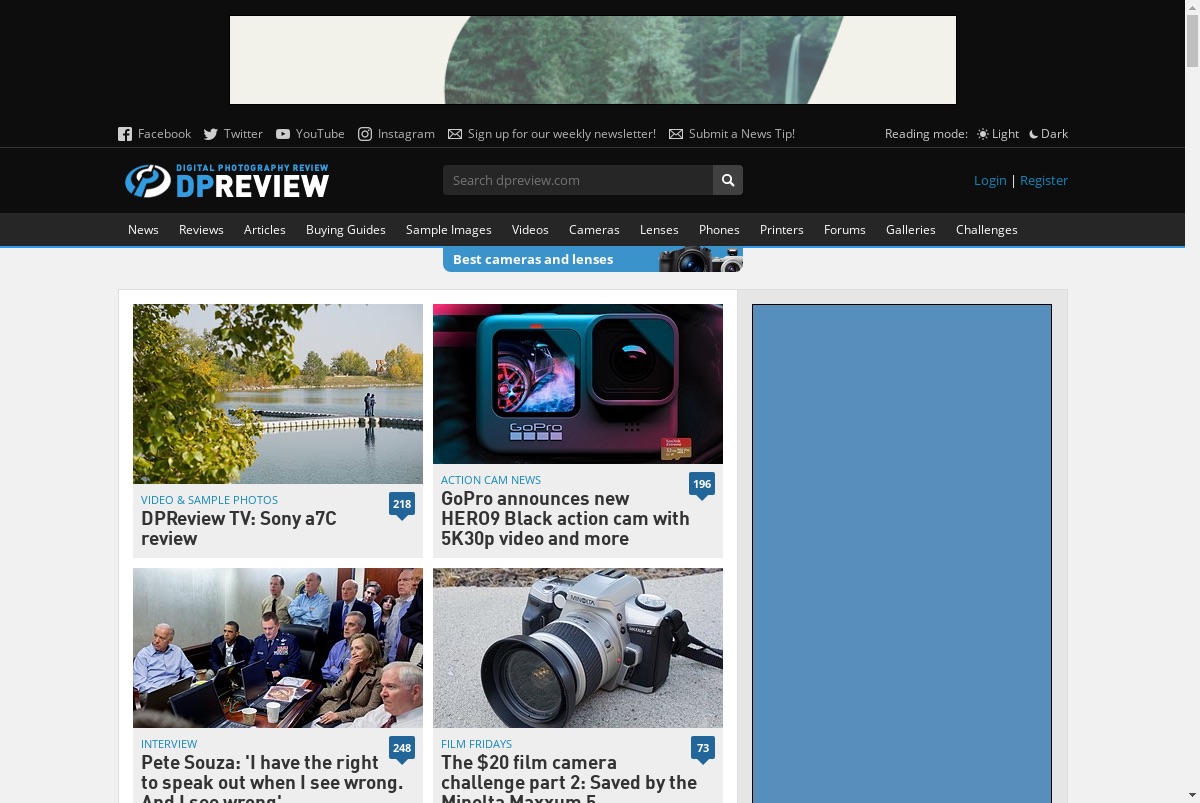Open the Buying Guides menu
This screenshot has height=803, width=1200.
pos(346,230)
